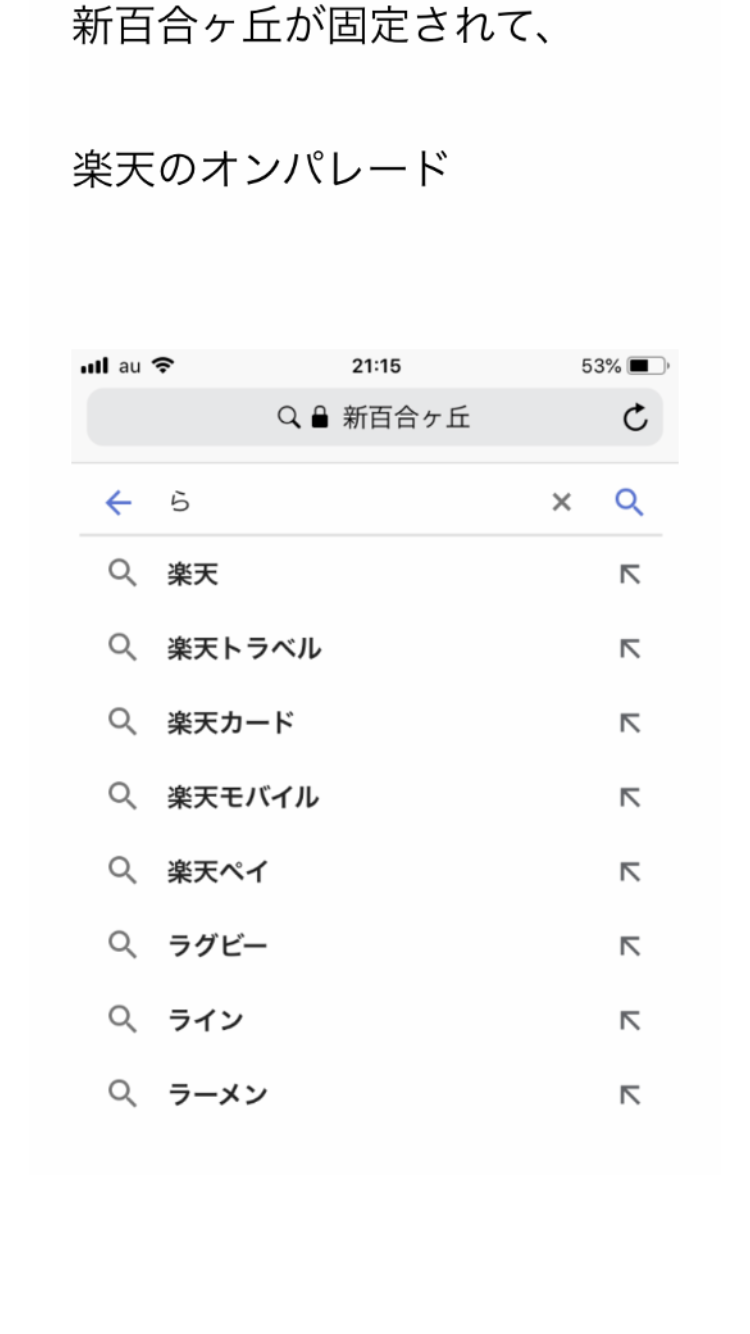Choose the 楽天カード suggestion

coord(231,723)
